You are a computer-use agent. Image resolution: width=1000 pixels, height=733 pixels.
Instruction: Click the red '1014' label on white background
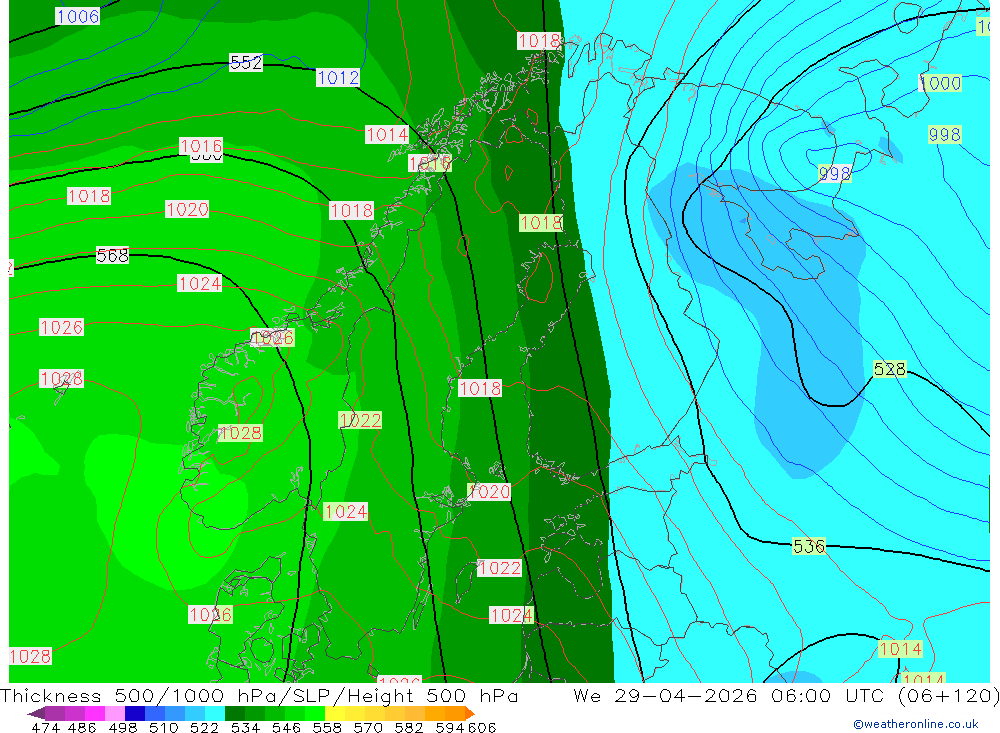tap(387, 135)
